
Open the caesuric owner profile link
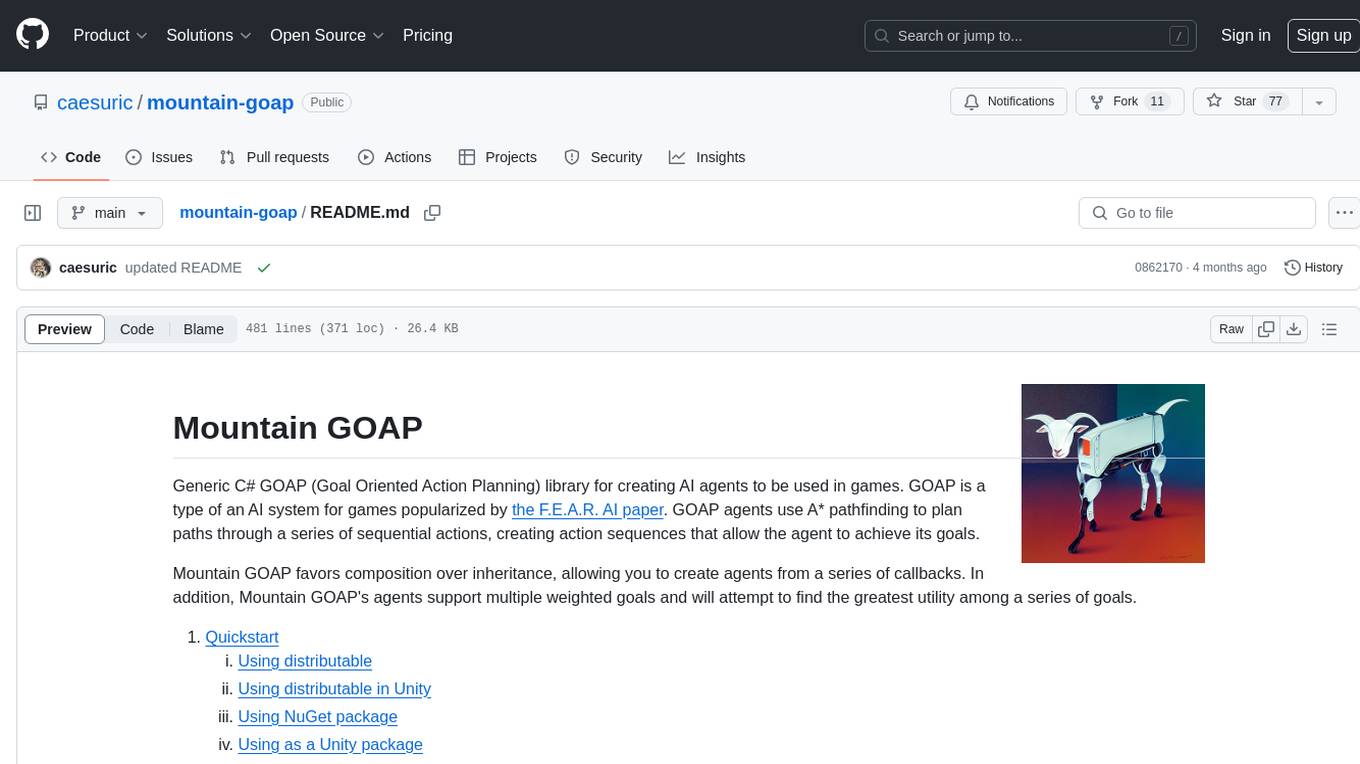95,102
